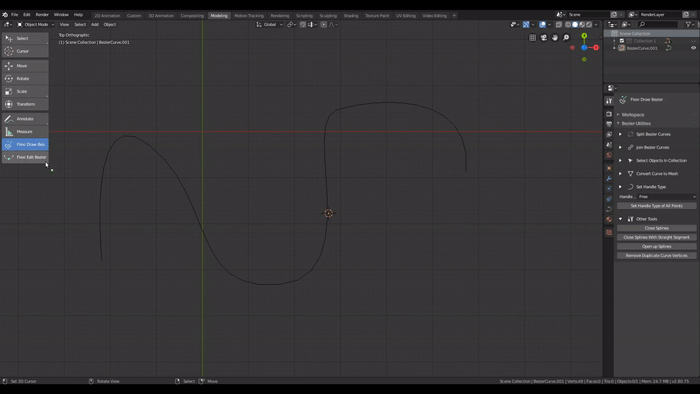The width and height of the screenshot is (700, 394).
Task: Choose the Annotate tool
Action: pos(25,119)
